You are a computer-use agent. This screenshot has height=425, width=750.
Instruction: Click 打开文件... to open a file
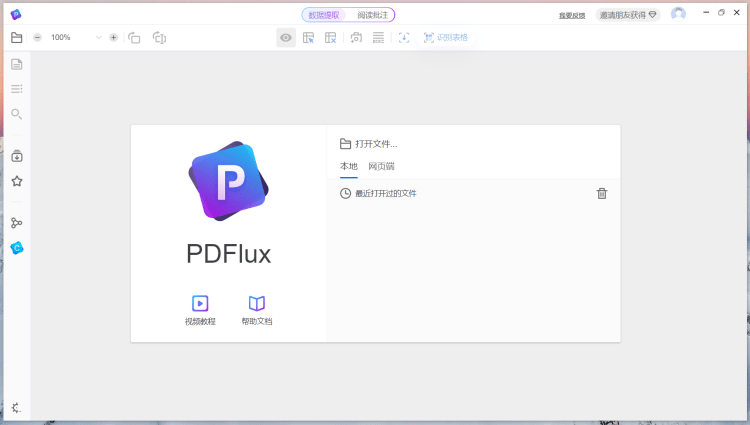368,143
